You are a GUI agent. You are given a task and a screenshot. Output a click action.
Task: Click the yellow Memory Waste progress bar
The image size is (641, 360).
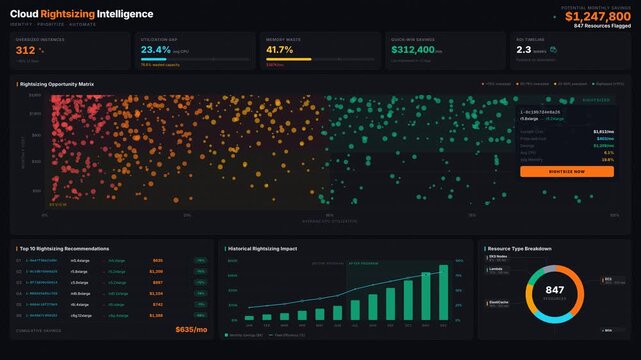(x=289, y=59)
